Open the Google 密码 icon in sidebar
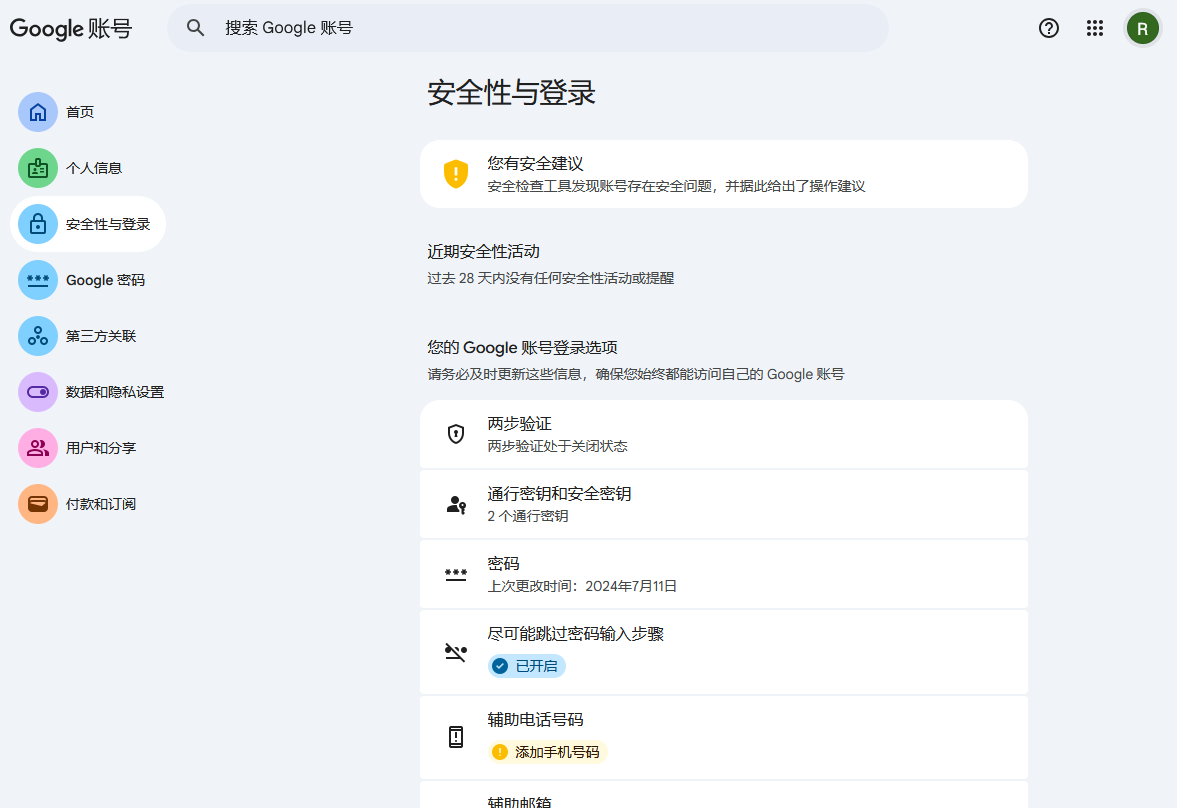The image size is (1177, 808). 37,280
